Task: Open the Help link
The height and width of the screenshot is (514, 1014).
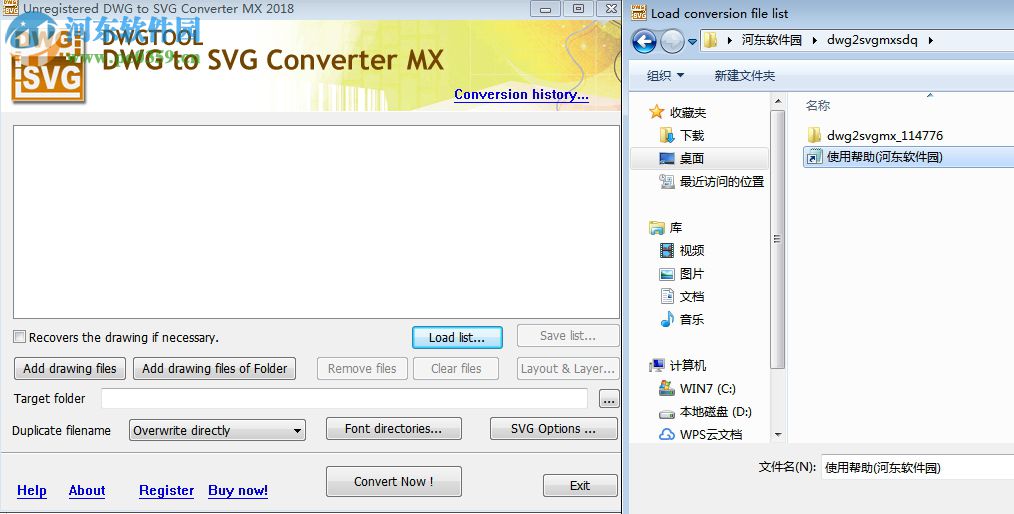Action: 32,491
